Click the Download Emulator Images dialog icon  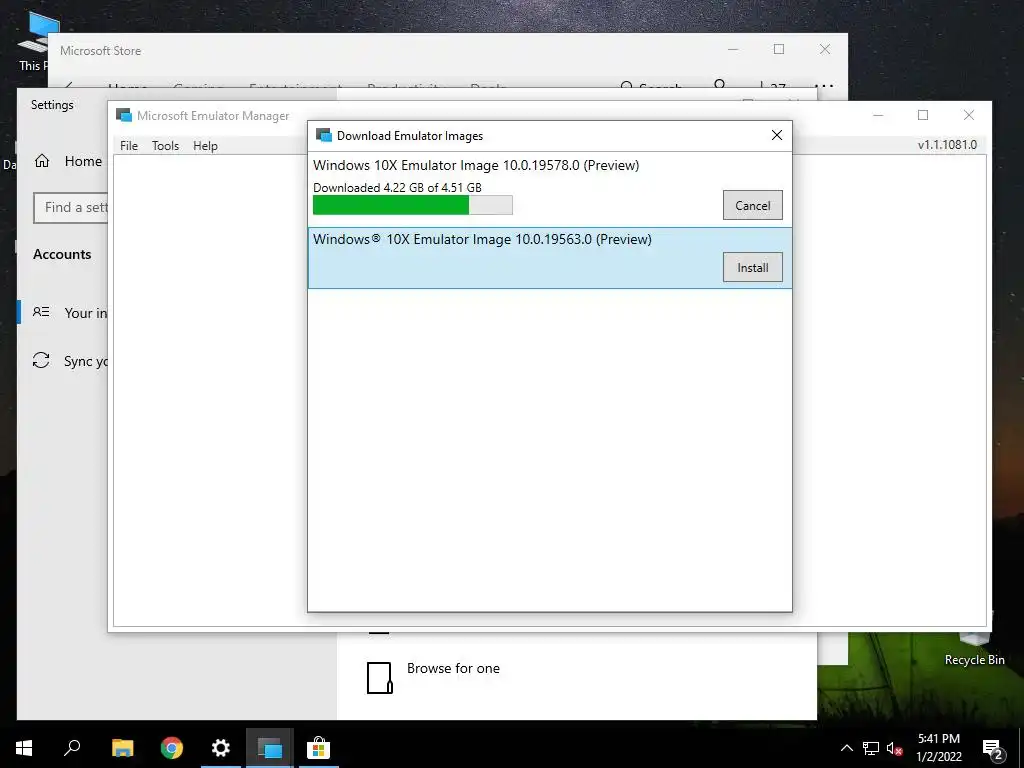tap(323, 135)
